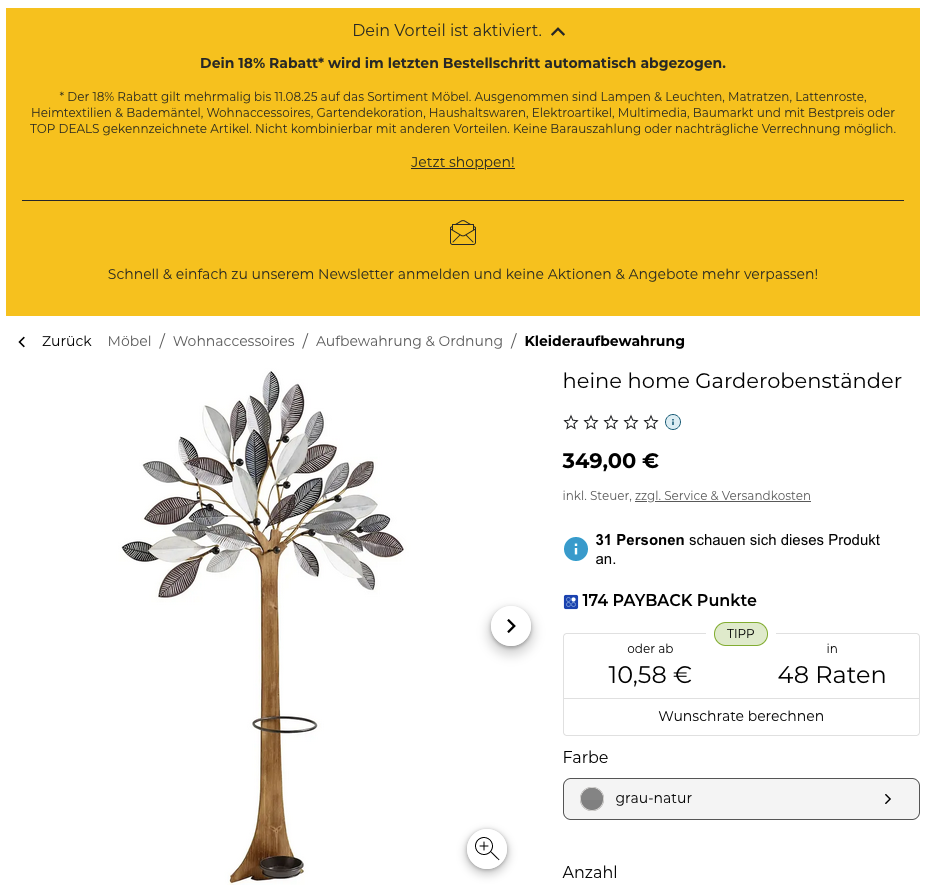Click the PAYBACK Punkte logo icon
Viewport: 926px width, 888px height.
(570, 602)
